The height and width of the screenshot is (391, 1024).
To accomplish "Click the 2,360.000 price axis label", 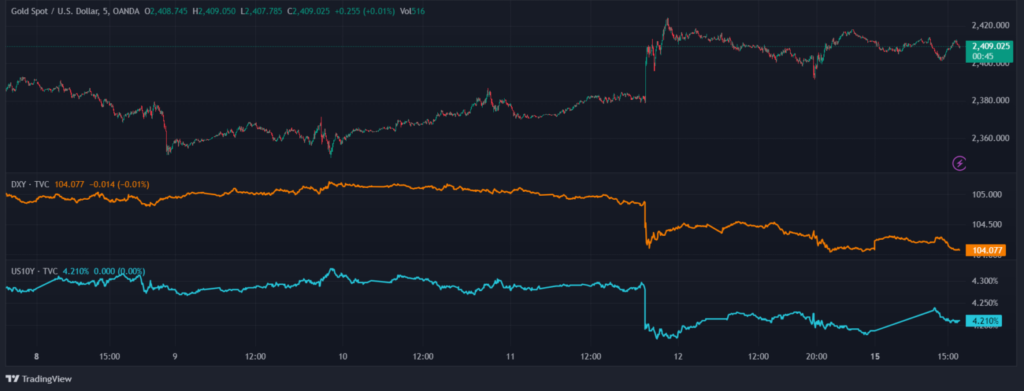I will point(991,138).
